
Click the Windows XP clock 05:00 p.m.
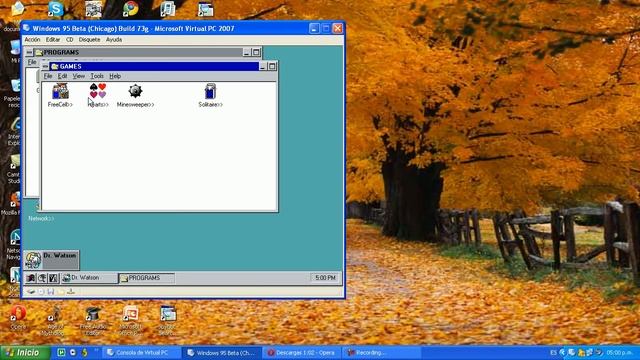click(620, 353)
